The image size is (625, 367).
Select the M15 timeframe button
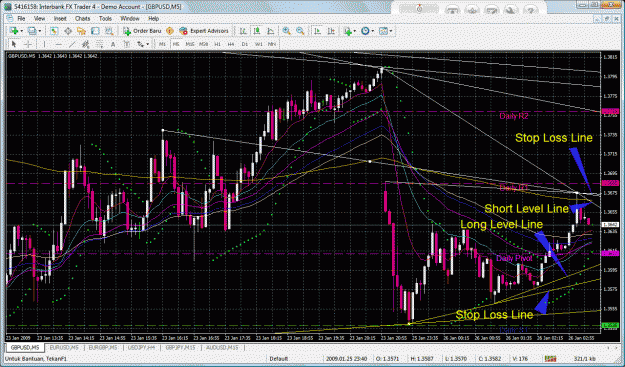[190, 44]
